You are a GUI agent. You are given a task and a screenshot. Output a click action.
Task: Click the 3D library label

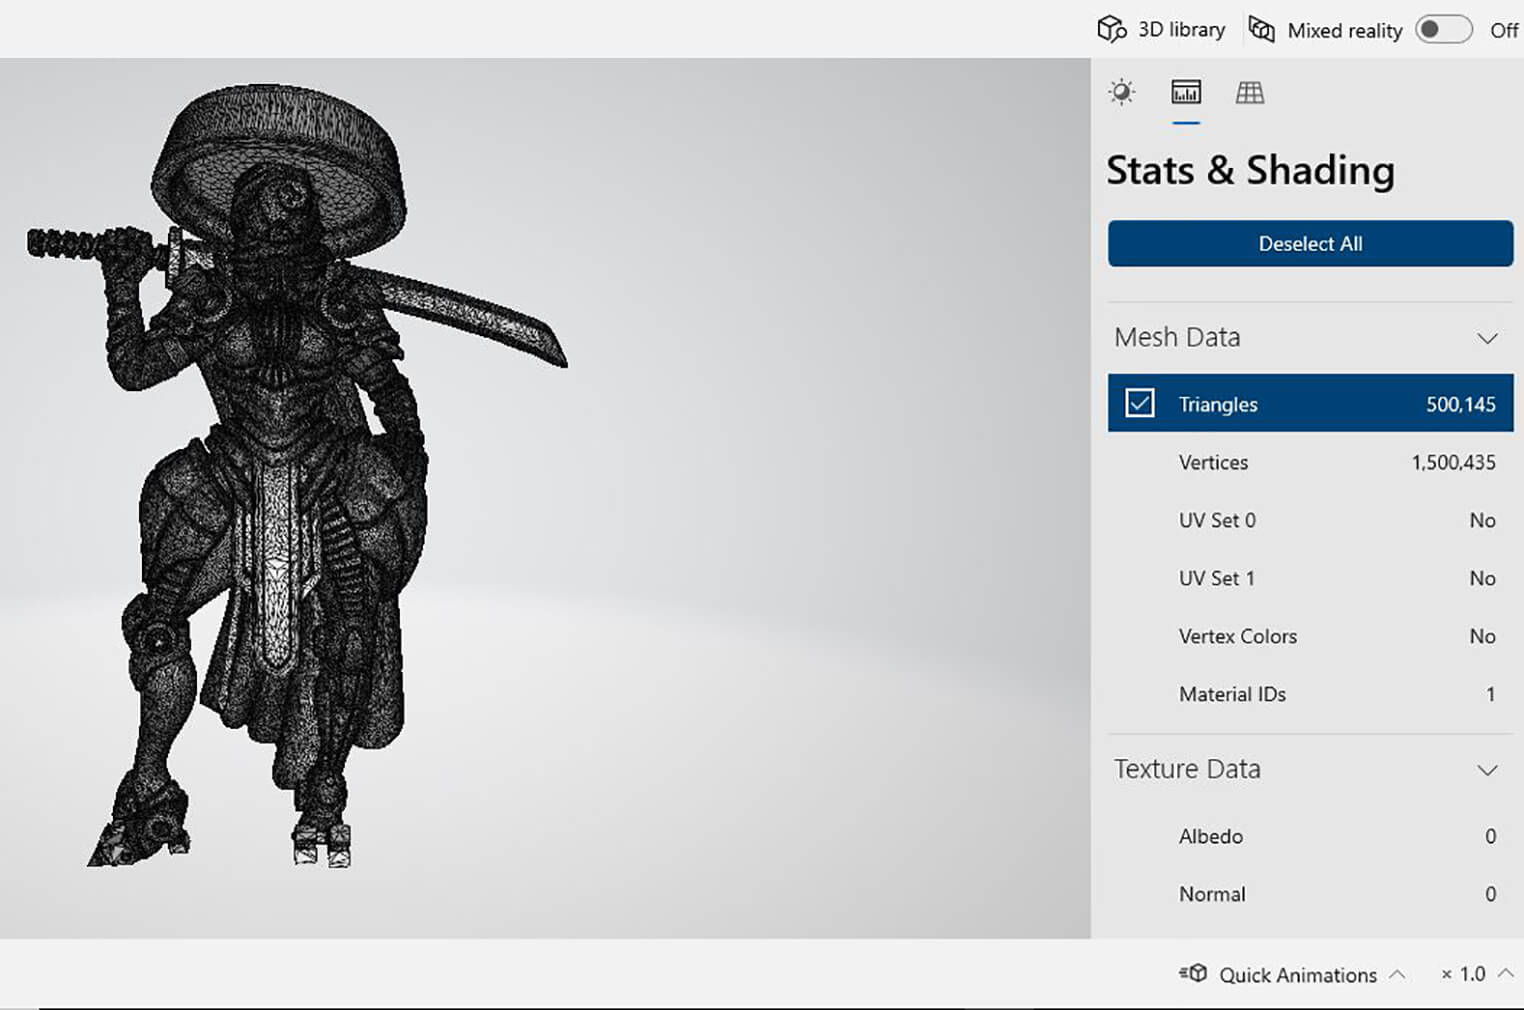coord(1181,30)
